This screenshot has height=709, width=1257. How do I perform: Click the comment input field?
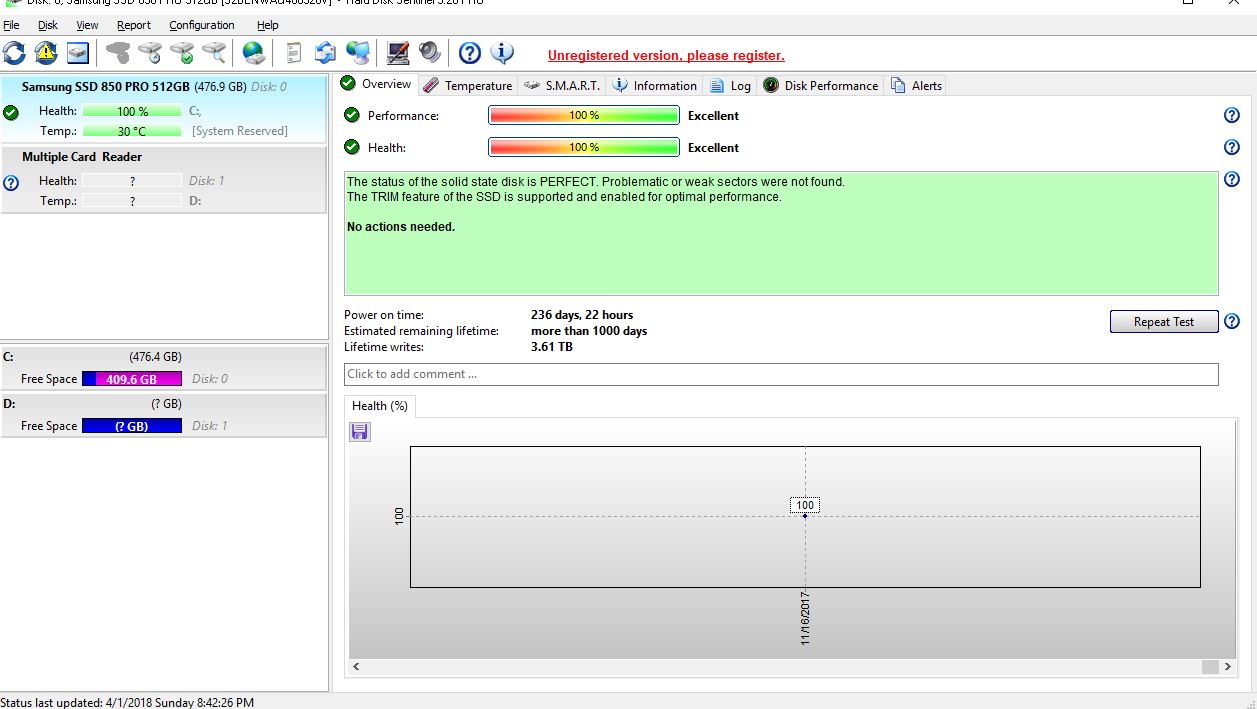tap(780, 374)
